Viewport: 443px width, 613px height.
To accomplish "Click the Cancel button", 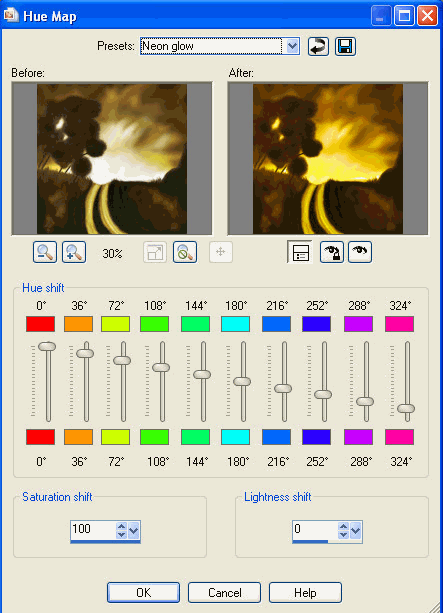I will click(224, 593).
